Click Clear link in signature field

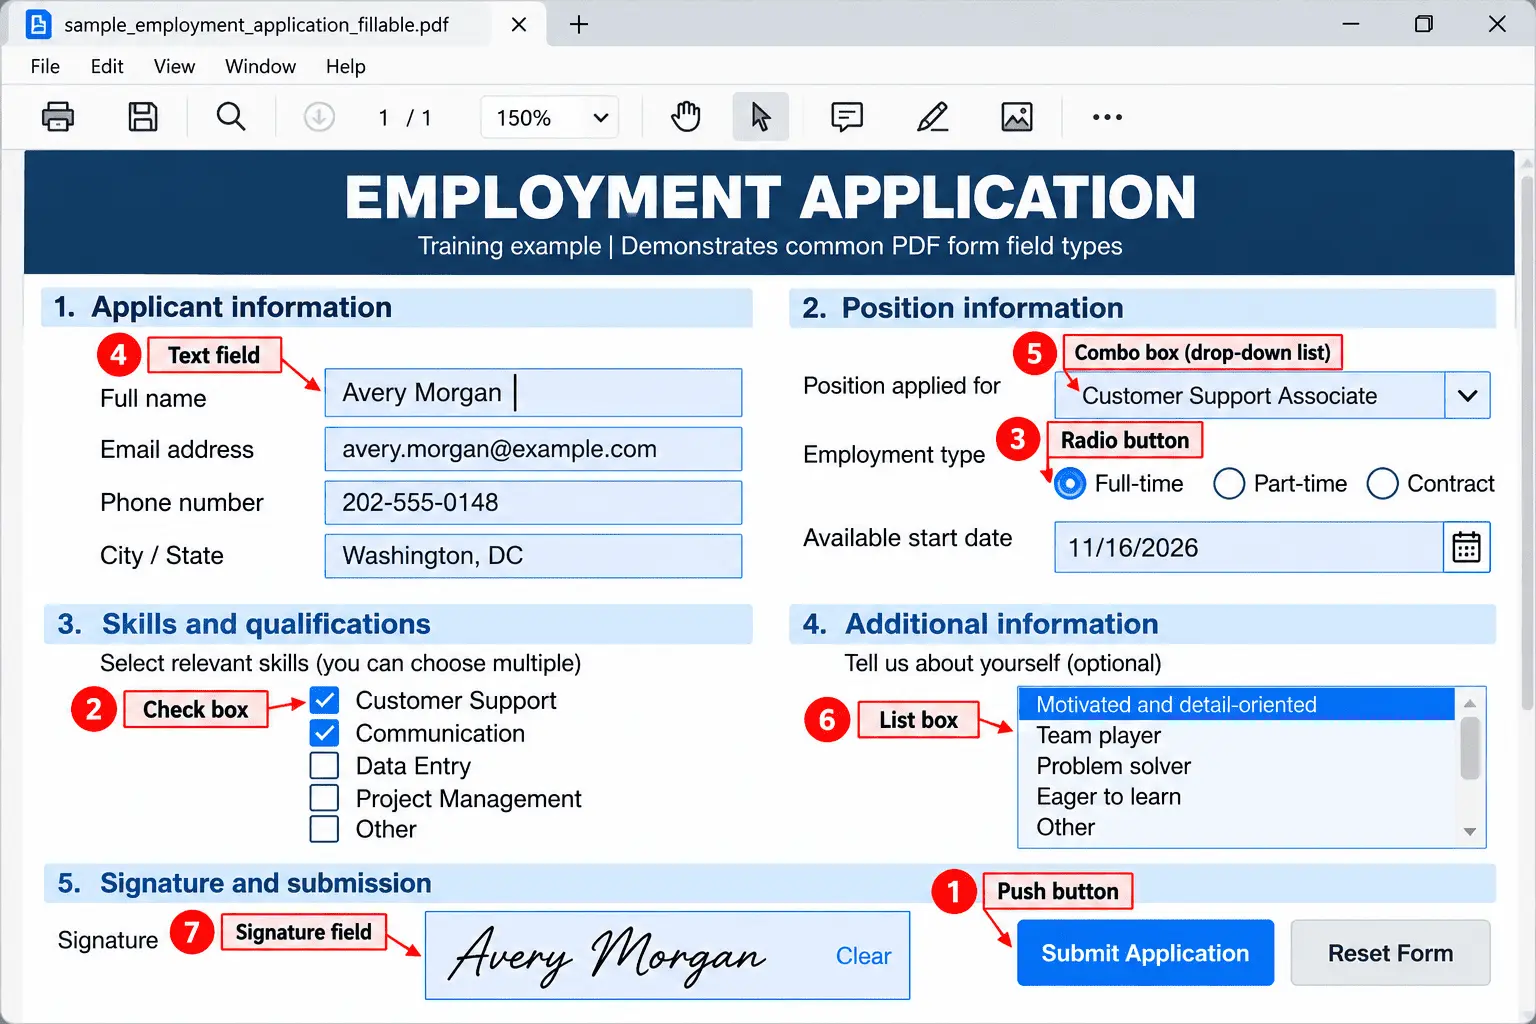click(863, 956)
